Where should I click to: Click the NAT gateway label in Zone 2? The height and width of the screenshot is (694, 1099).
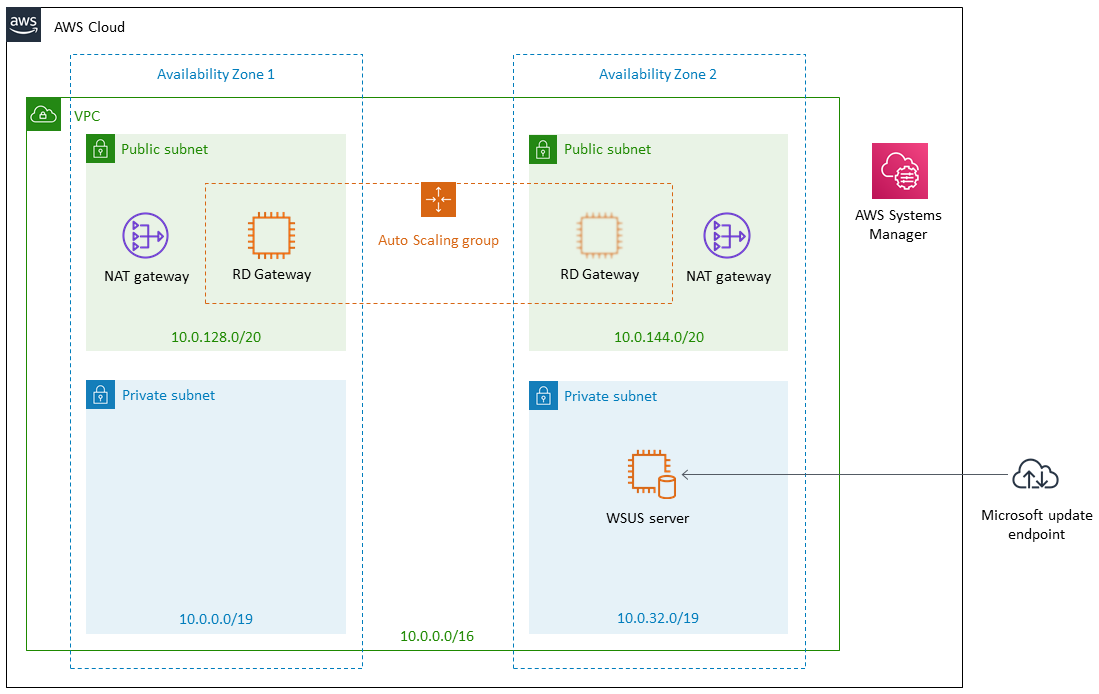729,276
